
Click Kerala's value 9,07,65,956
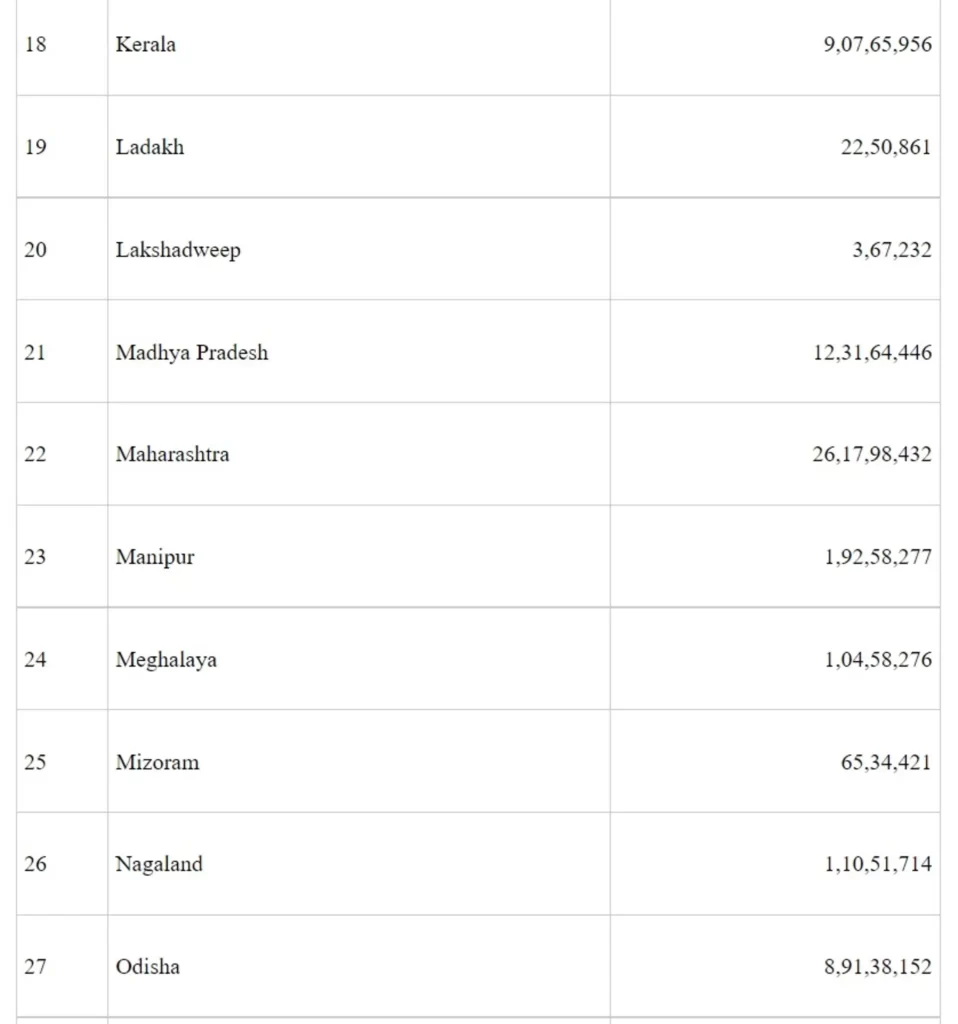[x=877, y=45]
